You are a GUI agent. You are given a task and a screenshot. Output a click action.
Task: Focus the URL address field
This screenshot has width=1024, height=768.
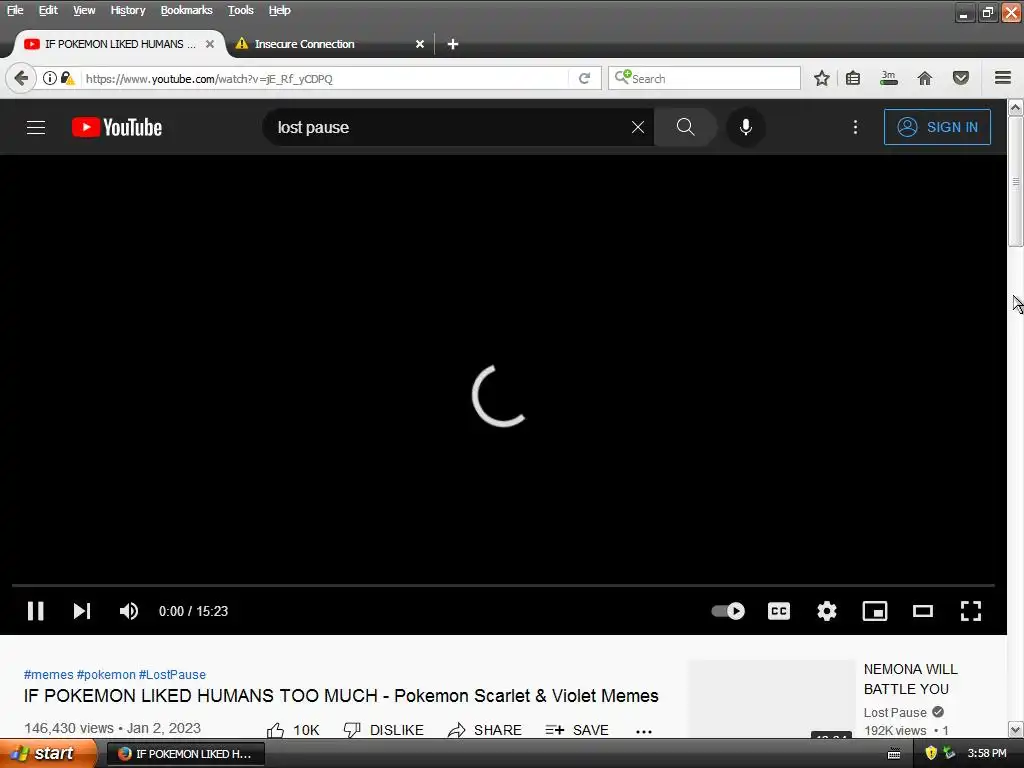(x=325, y=78)
